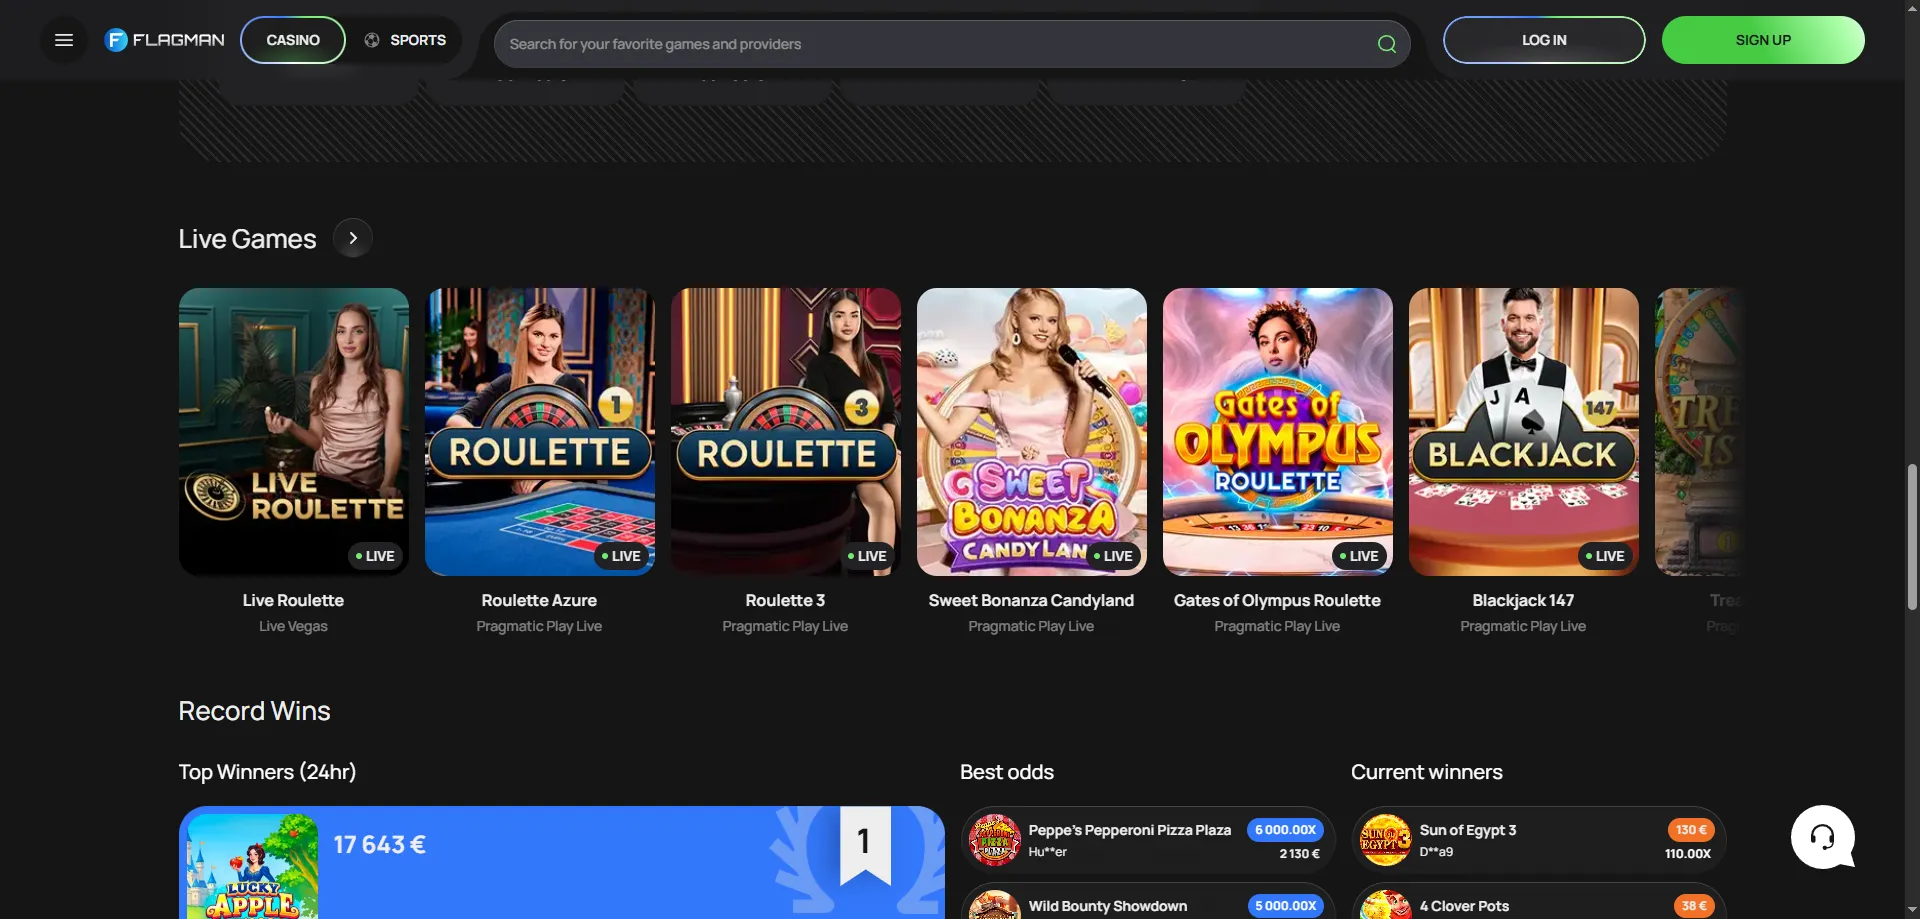
Task: Click the Wild Bounty Showdown game name
Action: click(1108, 906)
